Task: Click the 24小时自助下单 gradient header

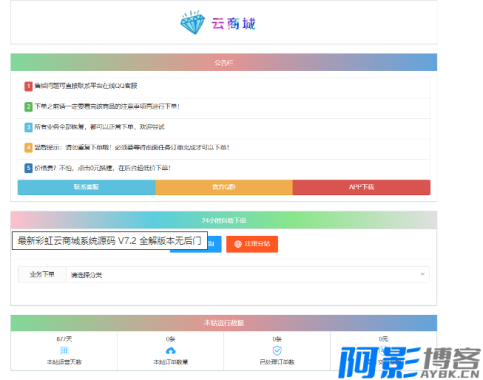Action: coord(224,220)
